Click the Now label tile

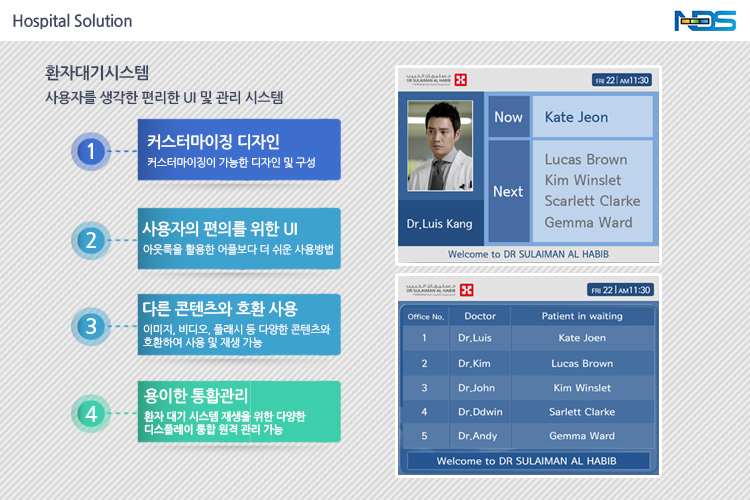508,117
